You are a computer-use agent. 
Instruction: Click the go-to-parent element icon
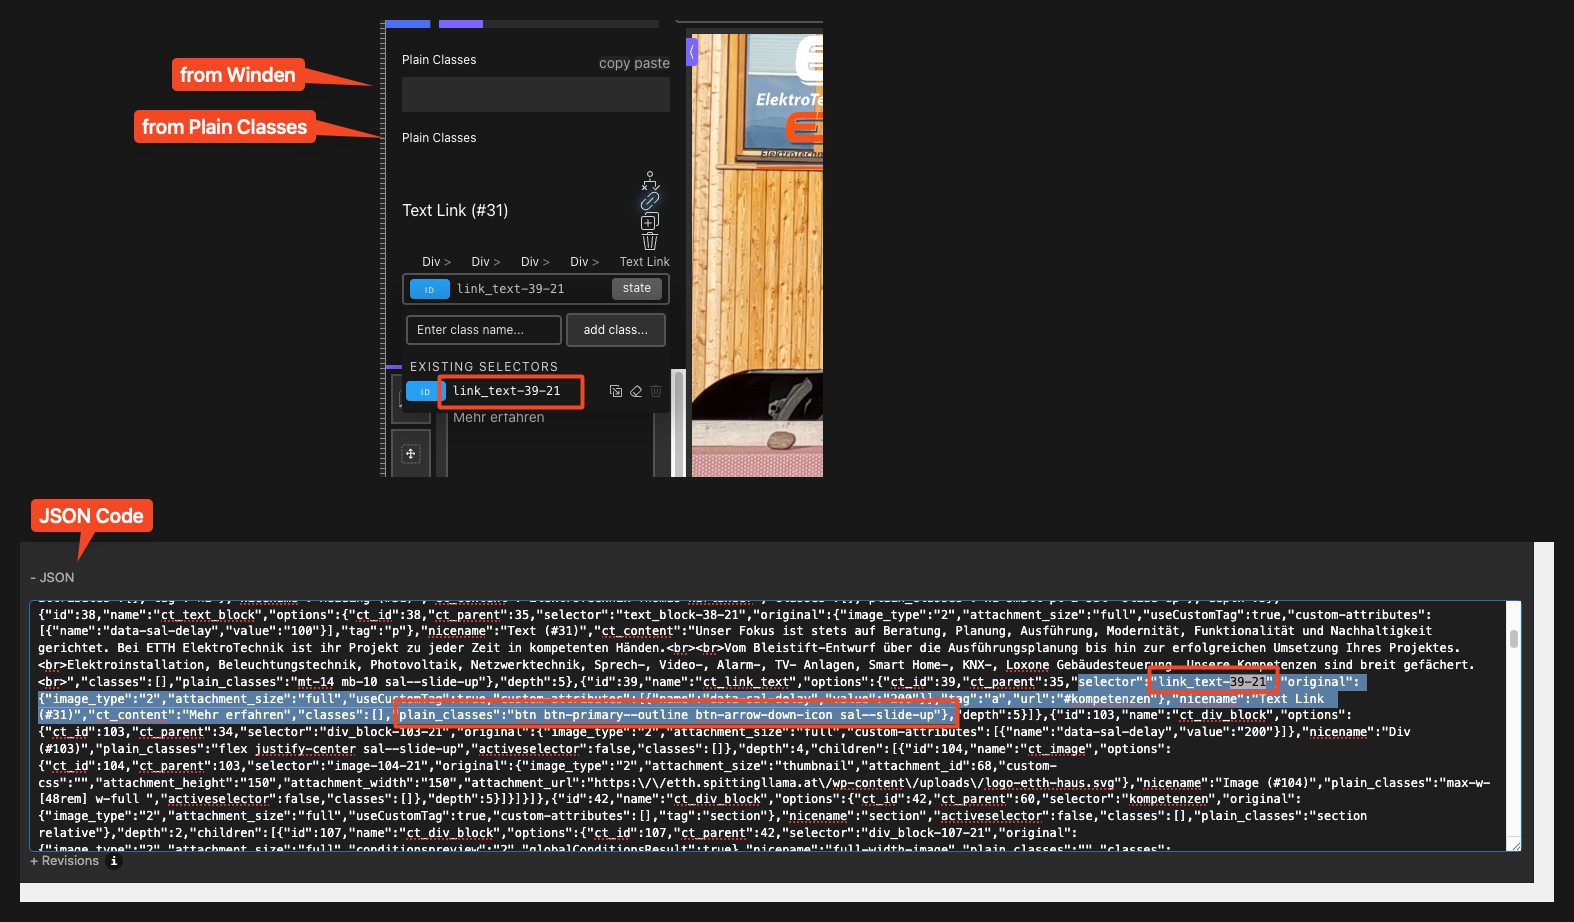[x=650, y=180]
